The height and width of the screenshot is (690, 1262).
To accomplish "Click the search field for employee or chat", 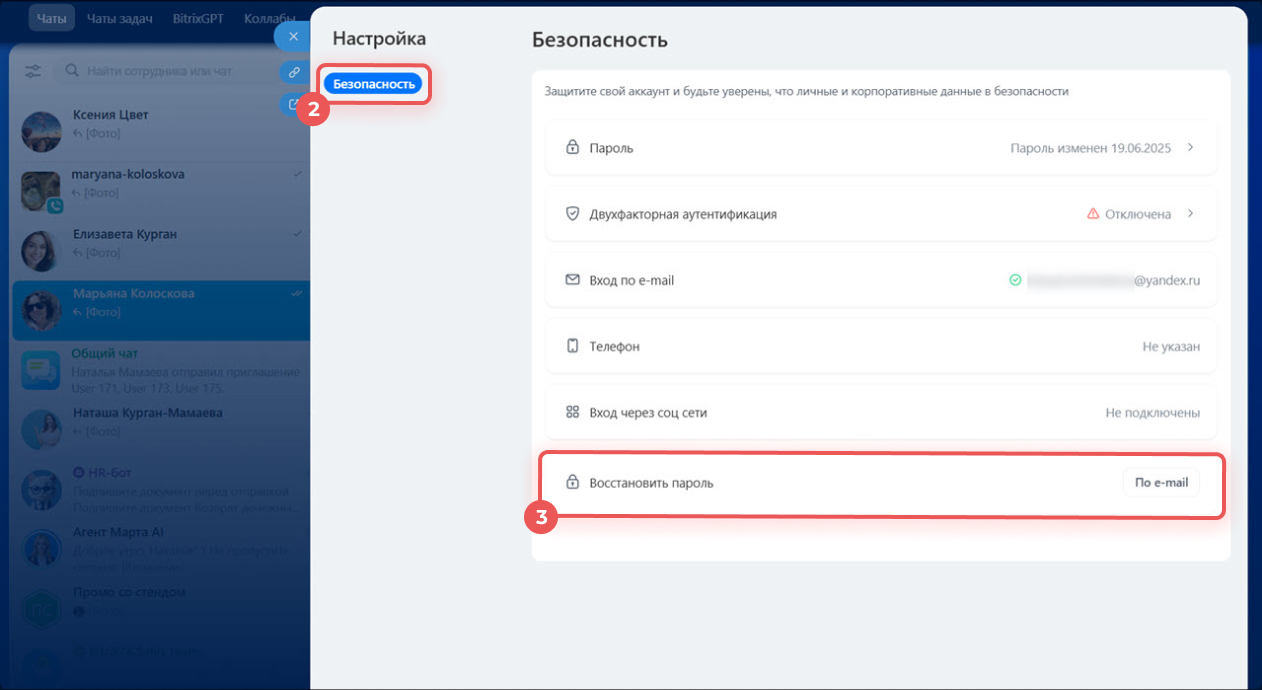I will (170, 72).
